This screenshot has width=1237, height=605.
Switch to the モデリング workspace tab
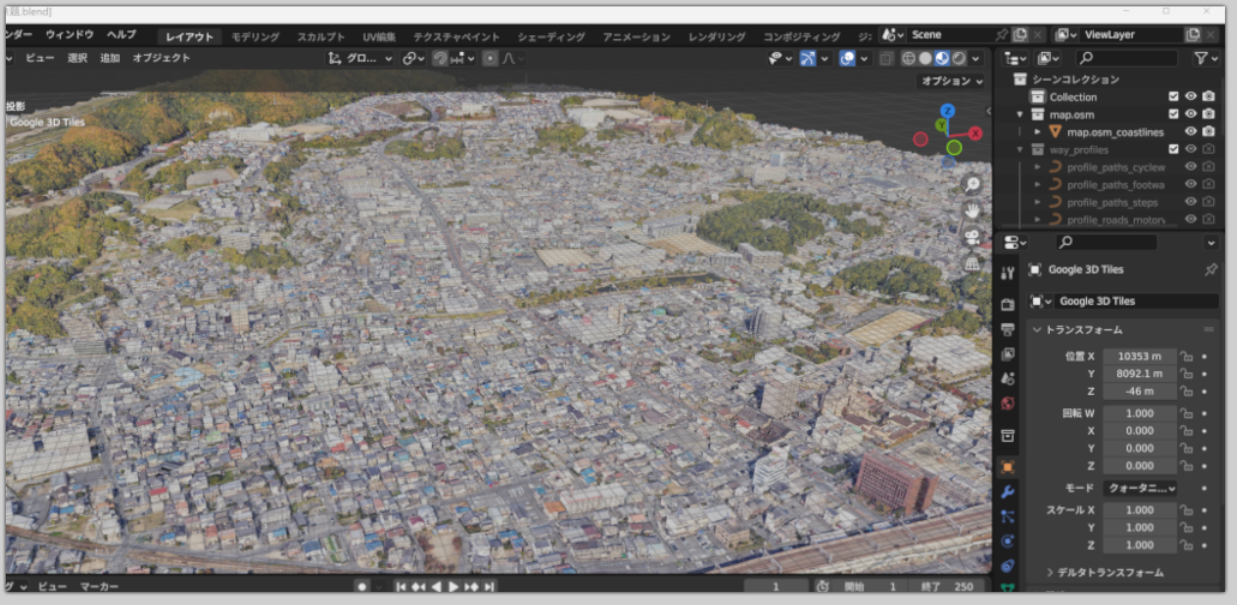256,37
